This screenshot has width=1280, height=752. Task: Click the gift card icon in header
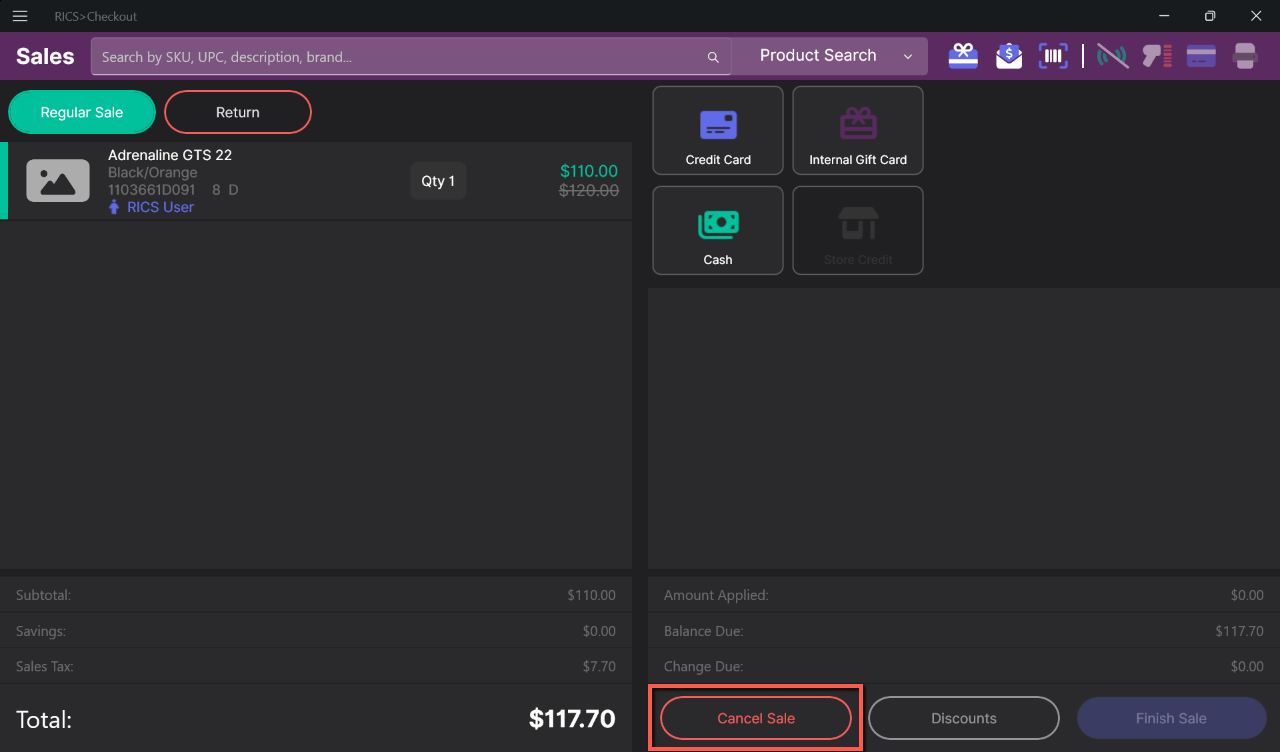[x=963, y=56]
